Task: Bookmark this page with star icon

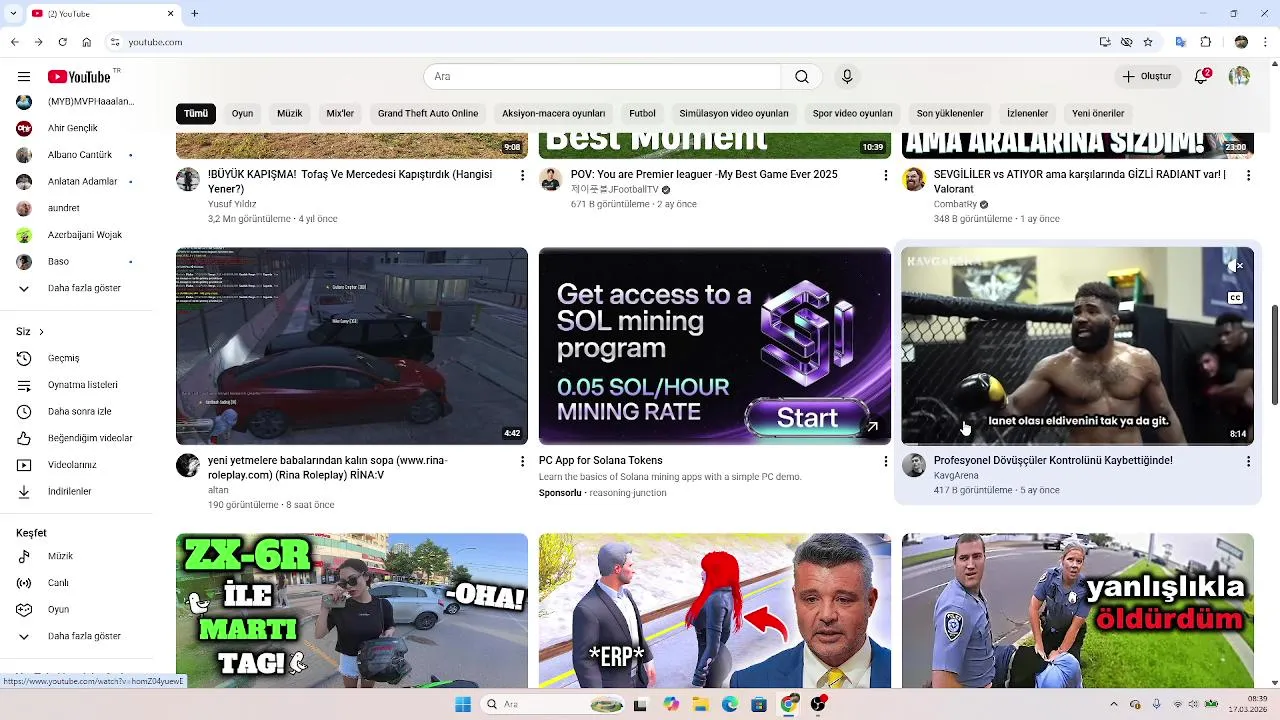Action: pos(1148,42)
